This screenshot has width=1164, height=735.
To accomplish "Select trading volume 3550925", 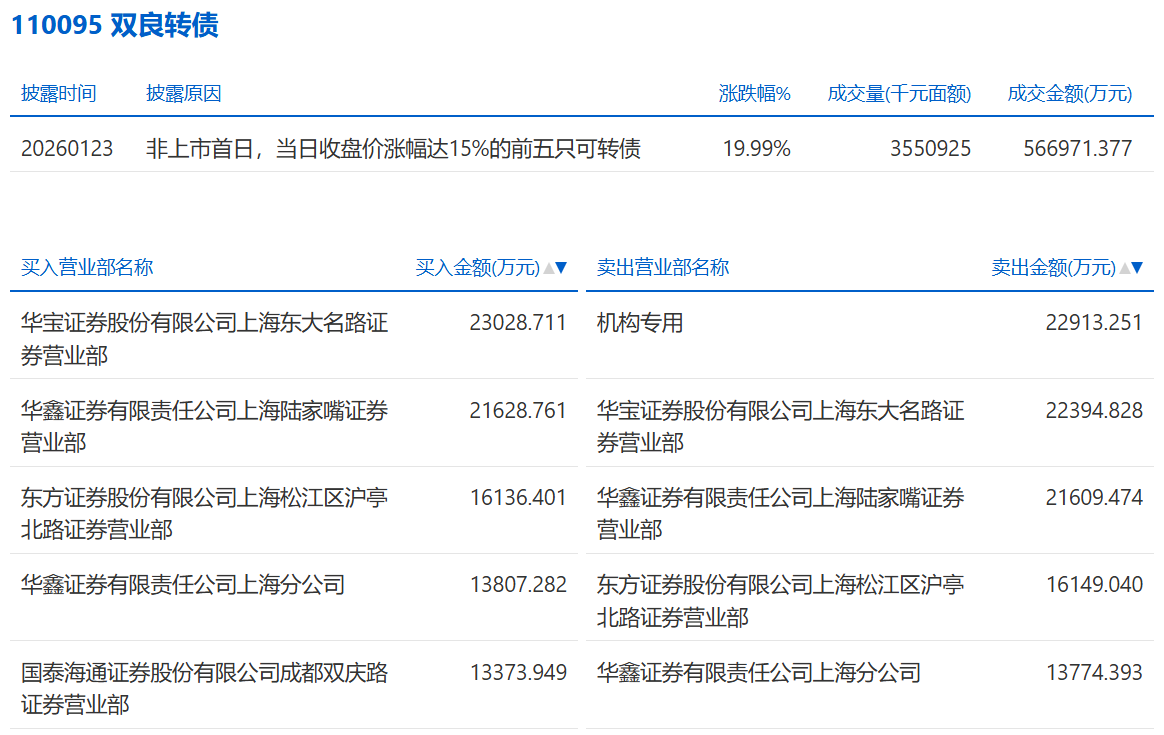I will coord(930,149).
